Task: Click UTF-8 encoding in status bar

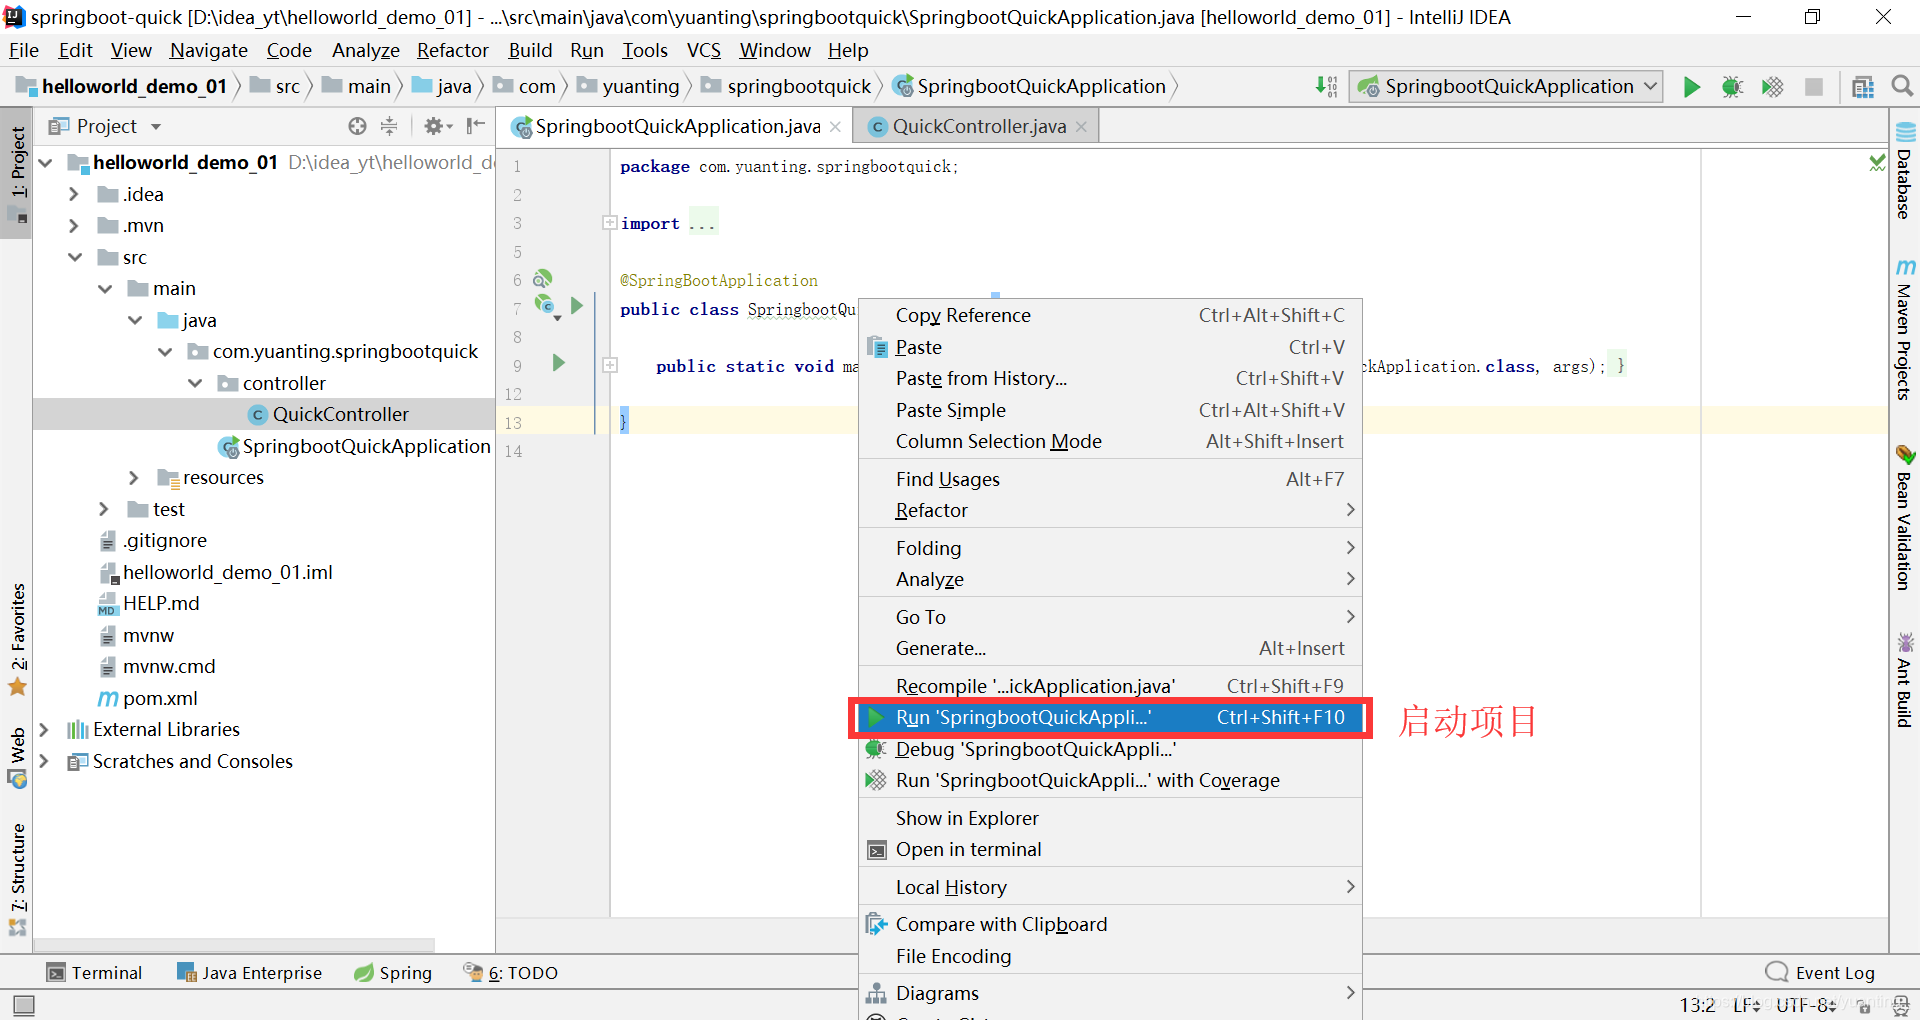Action: point(1806,1005)
